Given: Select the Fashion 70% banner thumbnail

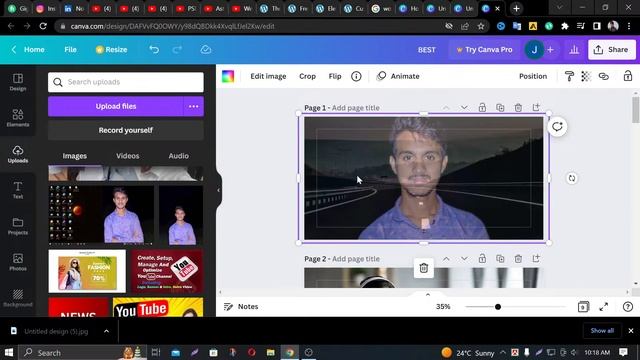Looking at the screenshot, I should [x=87, y=271].
